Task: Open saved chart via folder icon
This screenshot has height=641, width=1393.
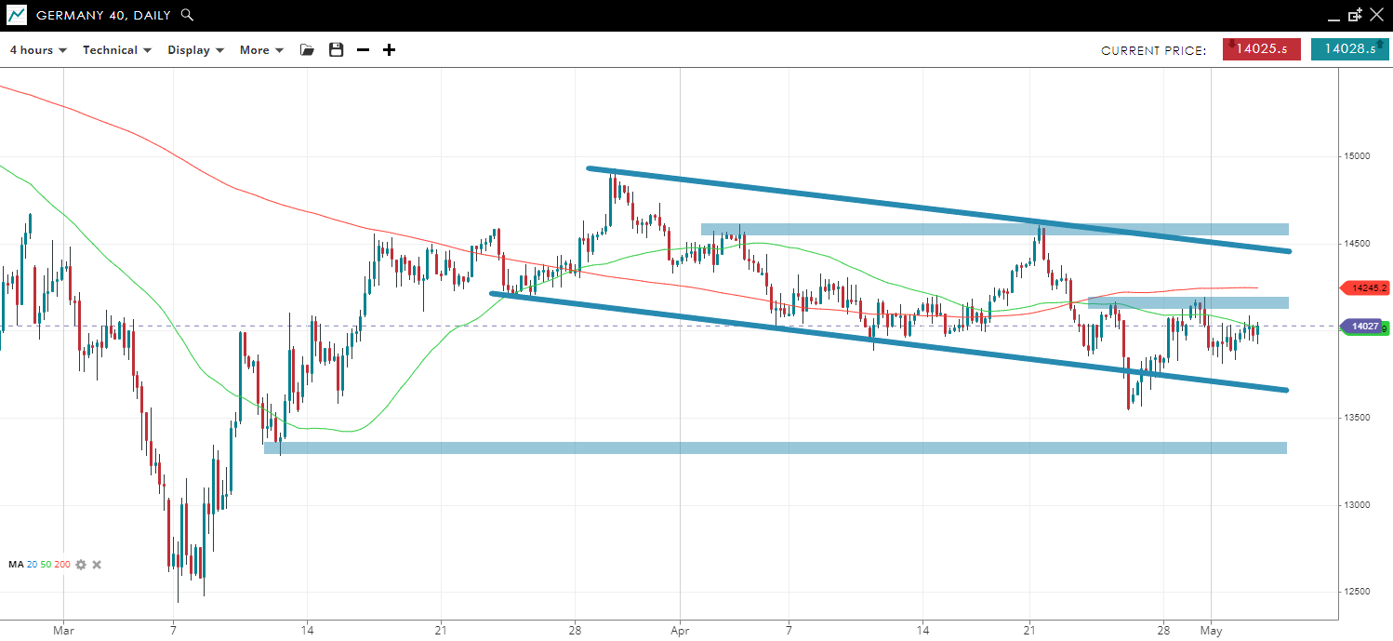Action: [307, 50]
